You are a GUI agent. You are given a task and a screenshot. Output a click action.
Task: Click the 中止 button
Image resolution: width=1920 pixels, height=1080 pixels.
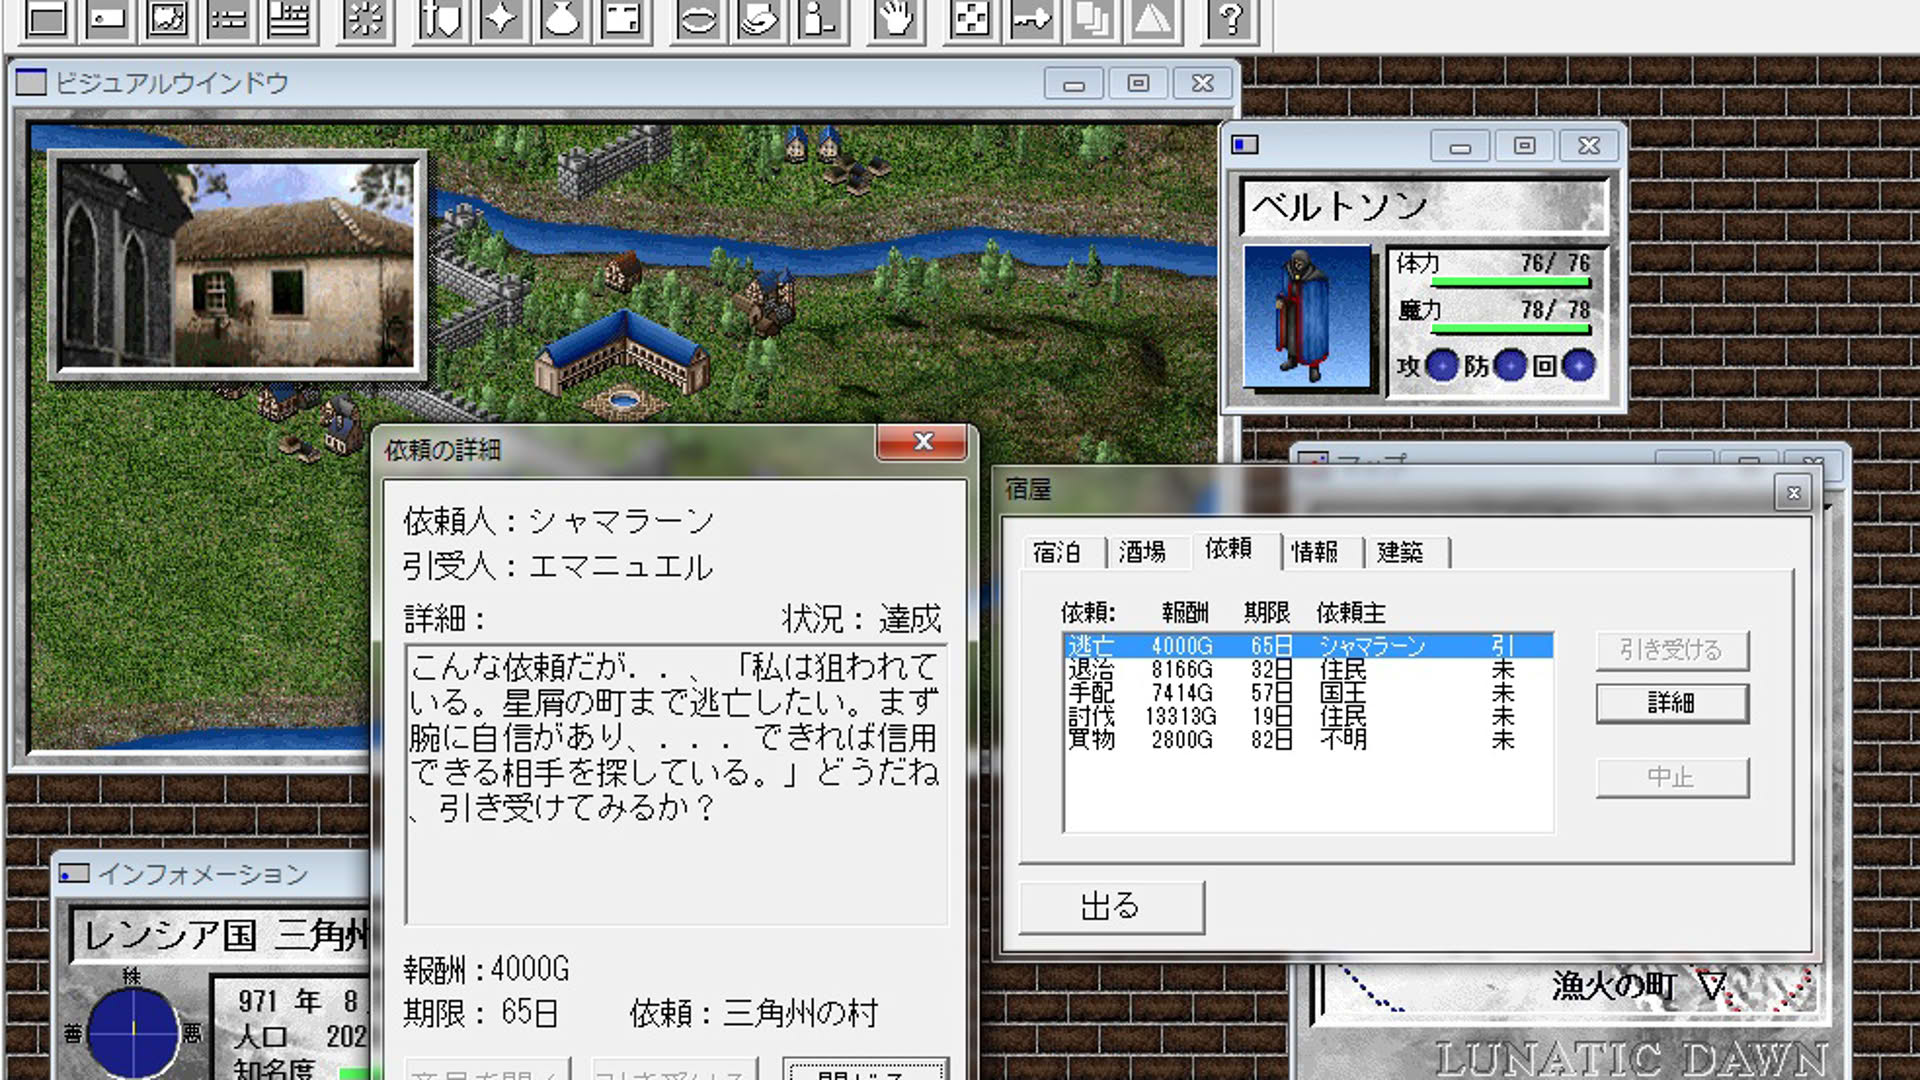pos(1672,777)
